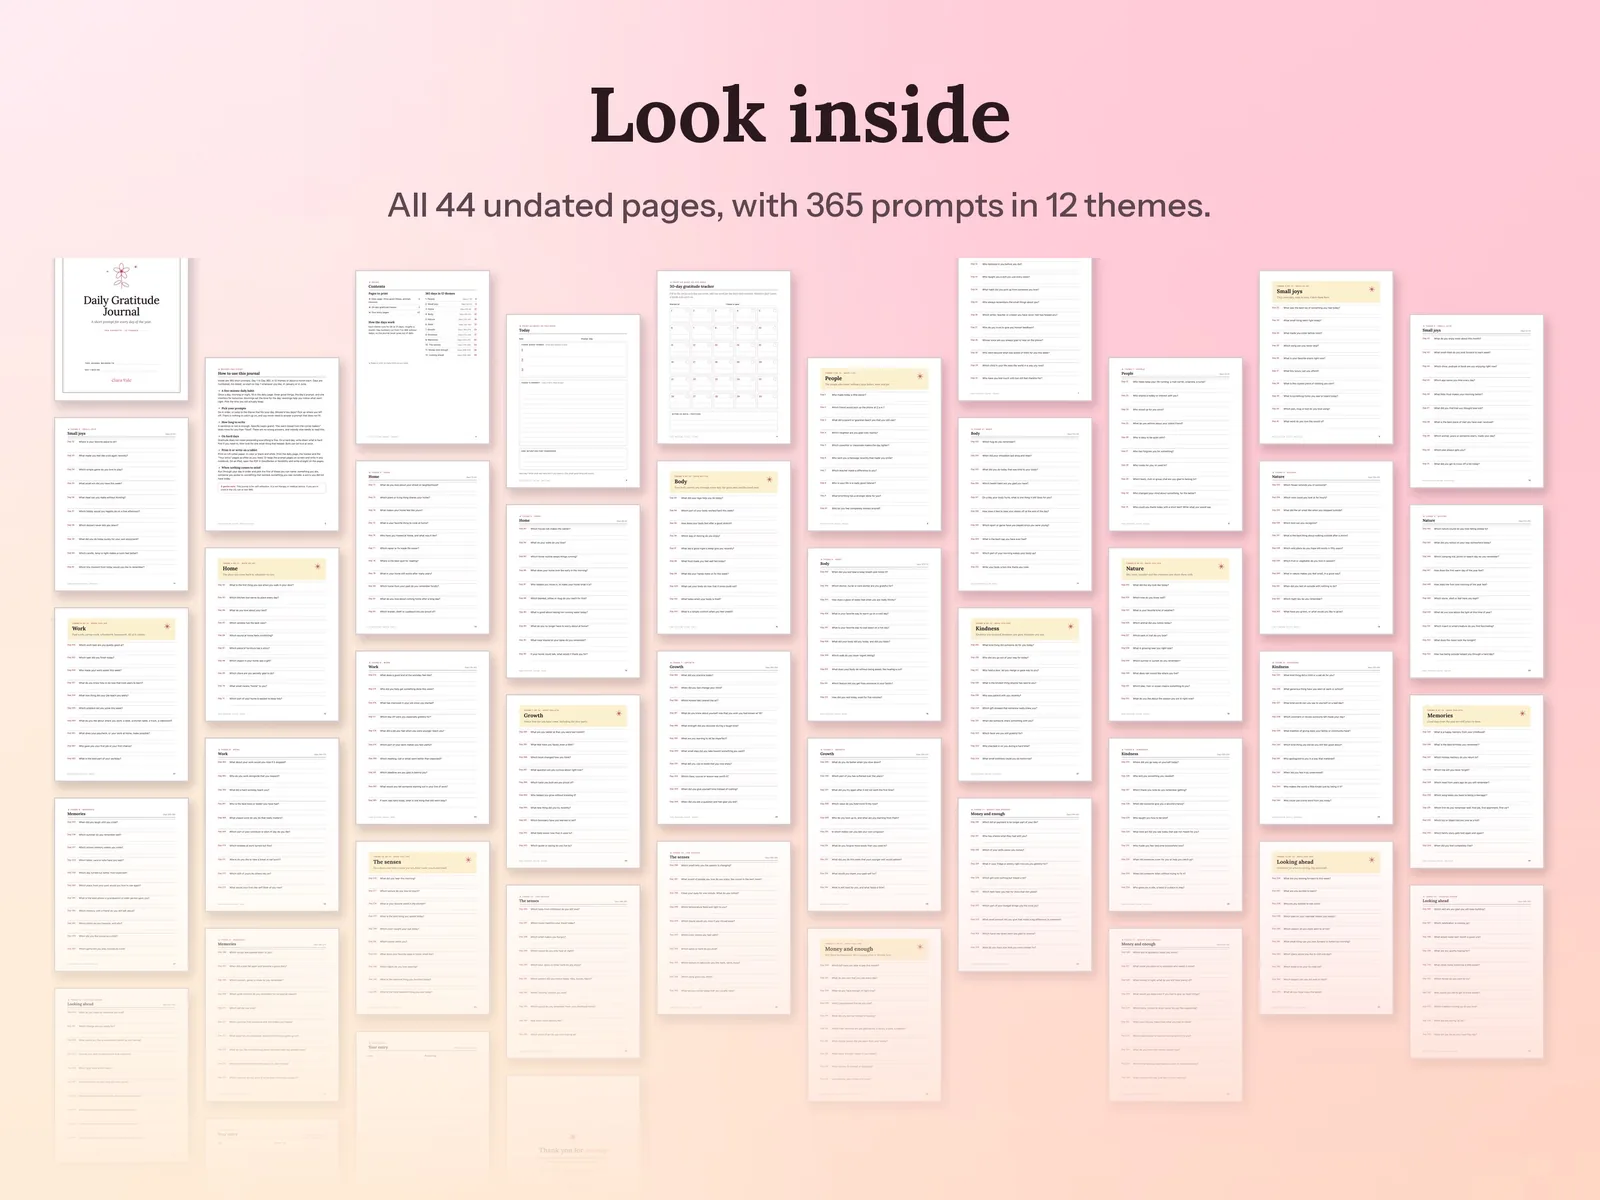Open the Small joys page with yellow banner
1600x1200 pixels.
(x=1326, y=357)
